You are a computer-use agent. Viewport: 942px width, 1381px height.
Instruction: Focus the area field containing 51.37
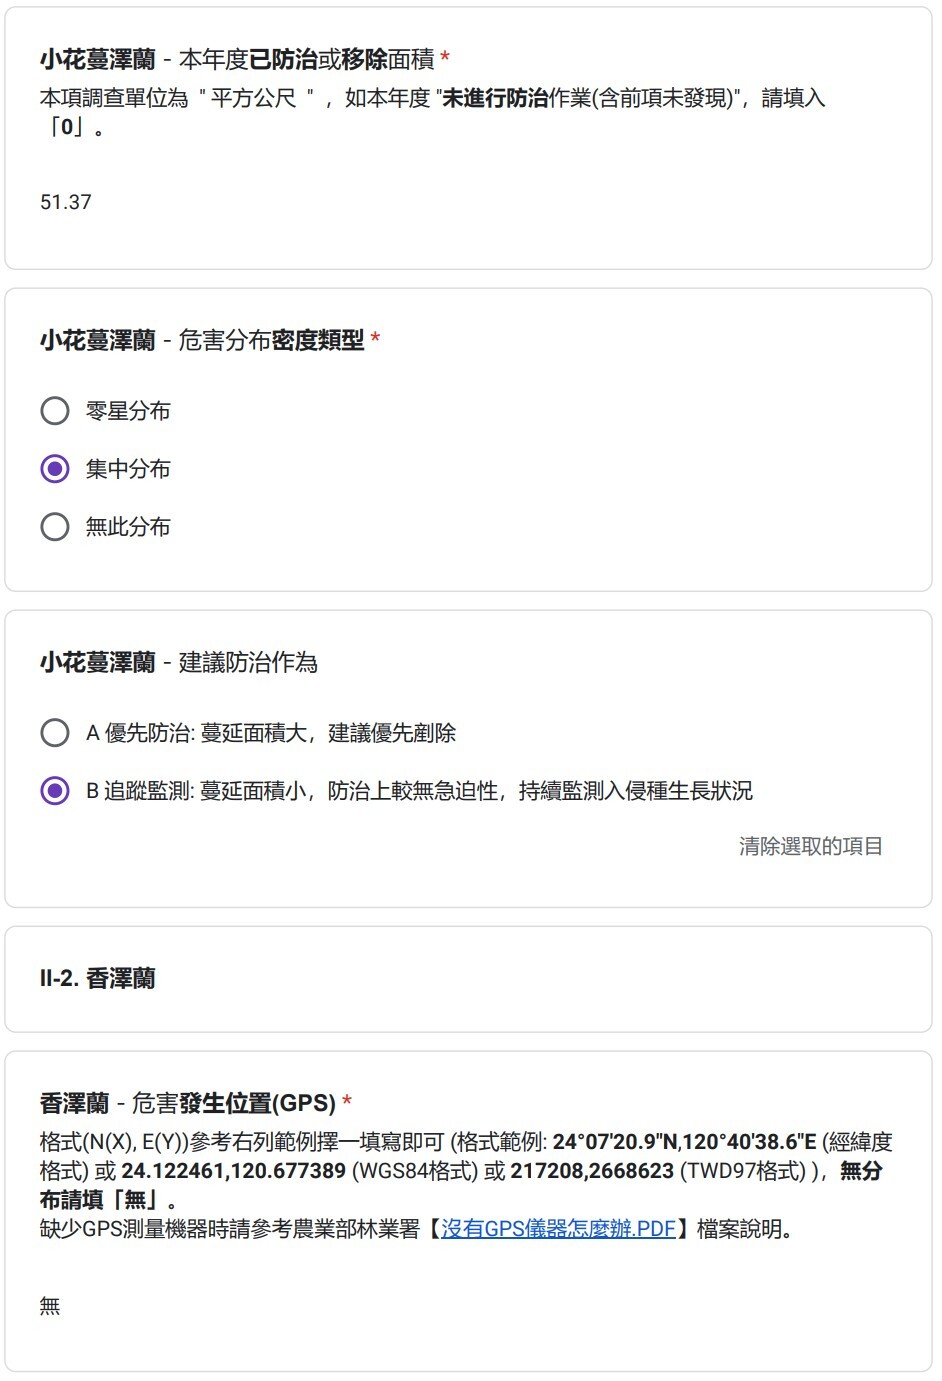(300, 202)
